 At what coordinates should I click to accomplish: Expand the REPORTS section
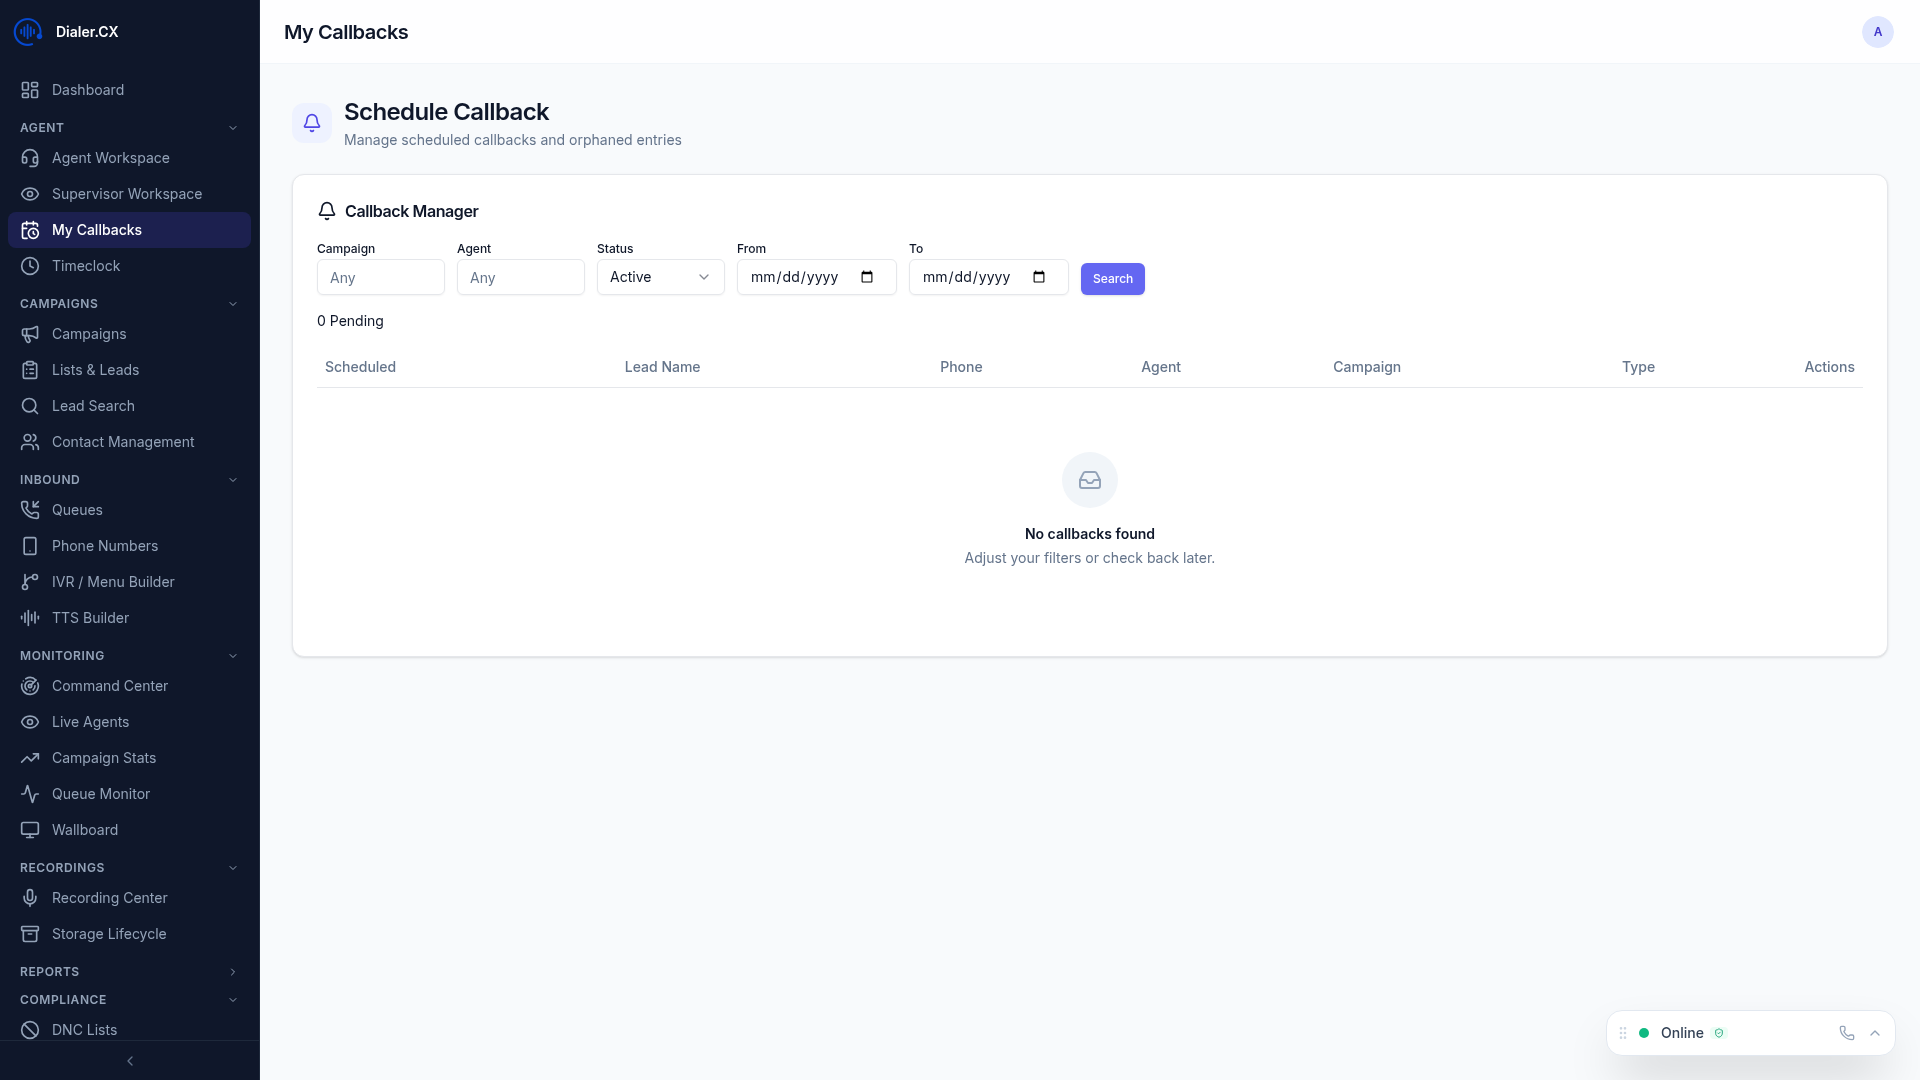pyautogui.click(x=233, y=971)
